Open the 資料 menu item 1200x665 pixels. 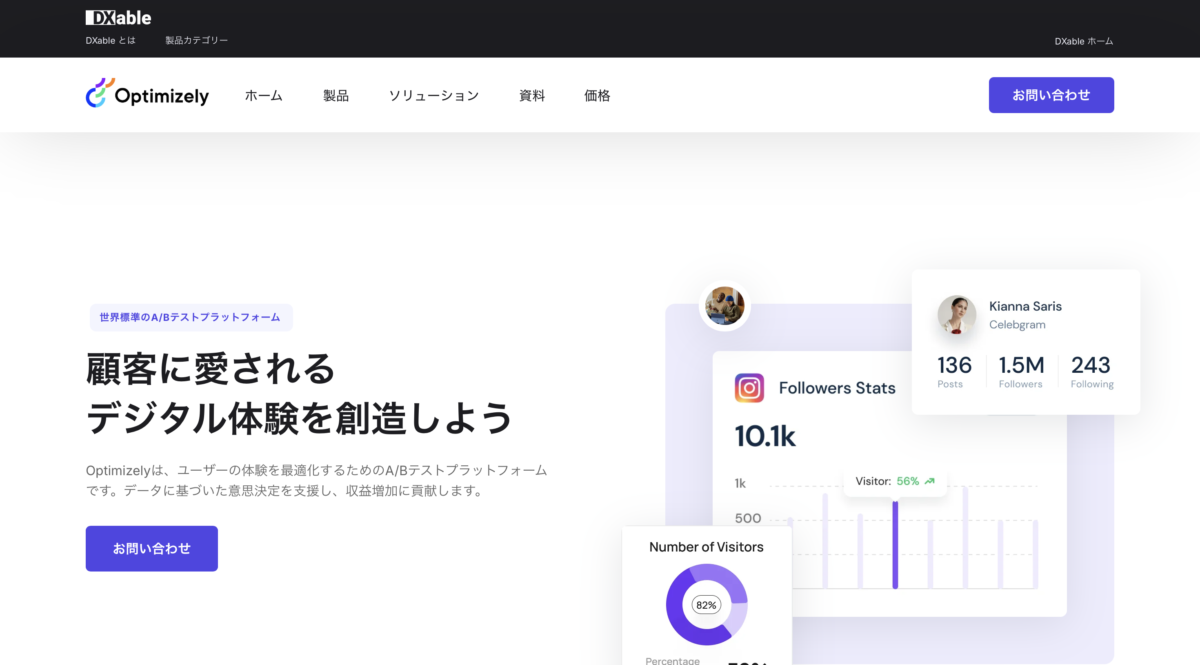tap(532, 96)
